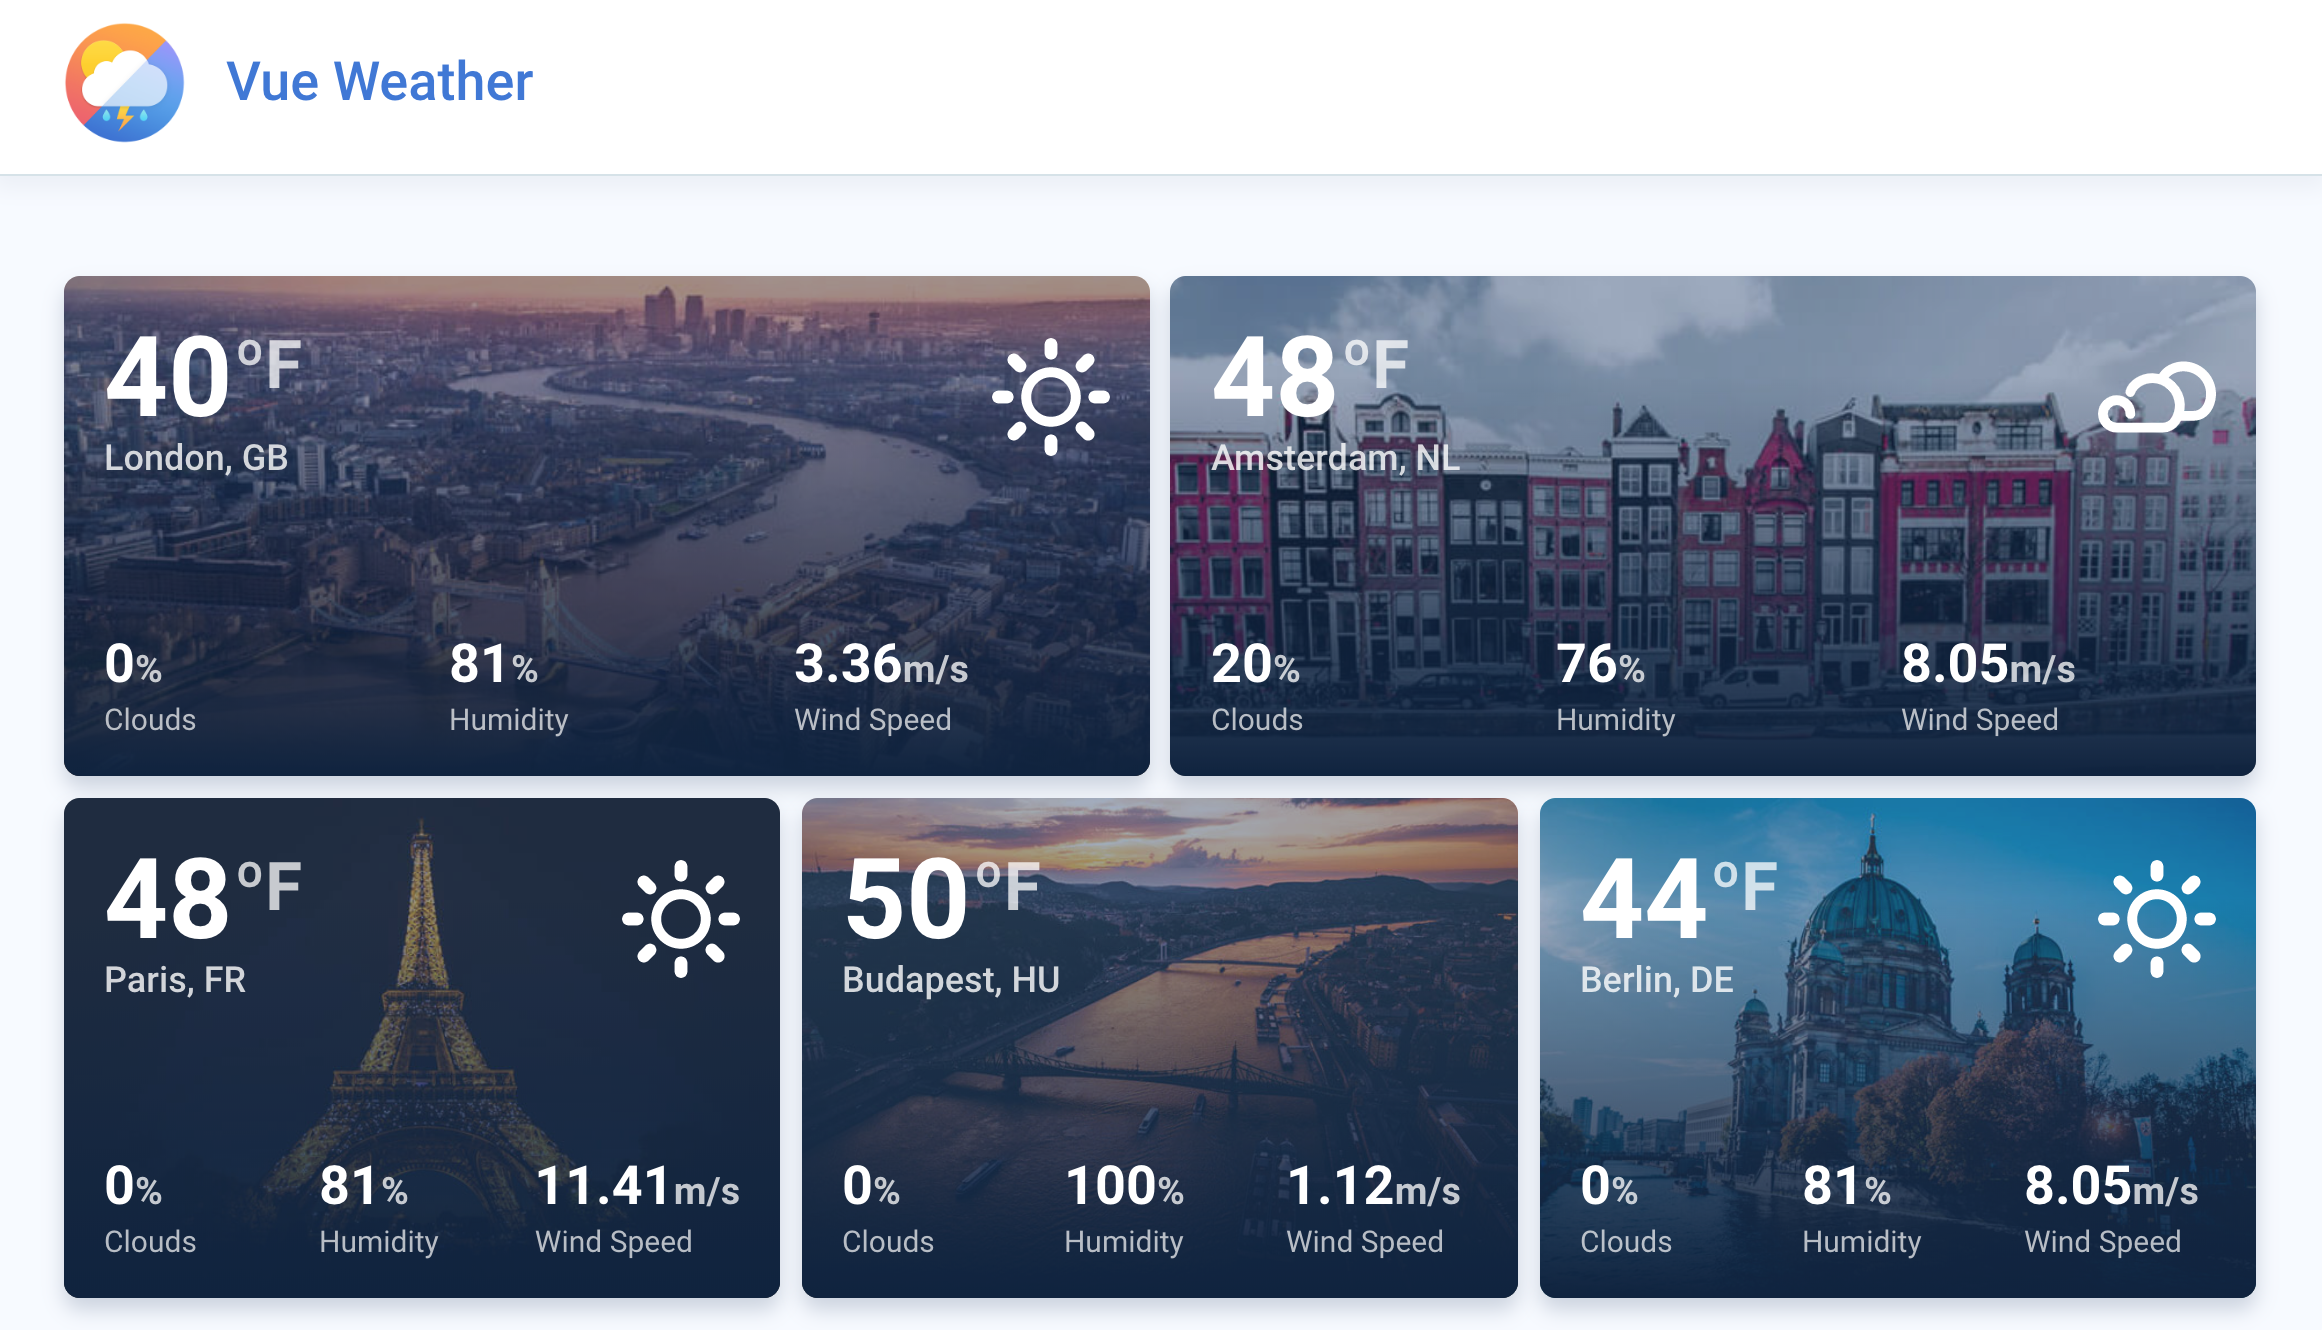Click the 50°F temperature for Budapest
Image resolution: width=2322 pixels, height=1330 pixels.
[x=941, y=899]
